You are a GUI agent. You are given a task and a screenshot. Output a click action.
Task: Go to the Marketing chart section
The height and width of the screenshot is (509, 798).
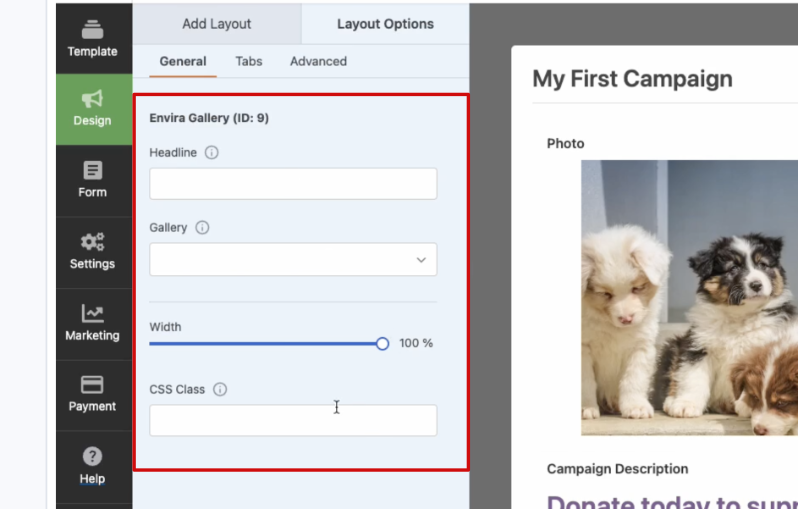[x=92, y=323]
